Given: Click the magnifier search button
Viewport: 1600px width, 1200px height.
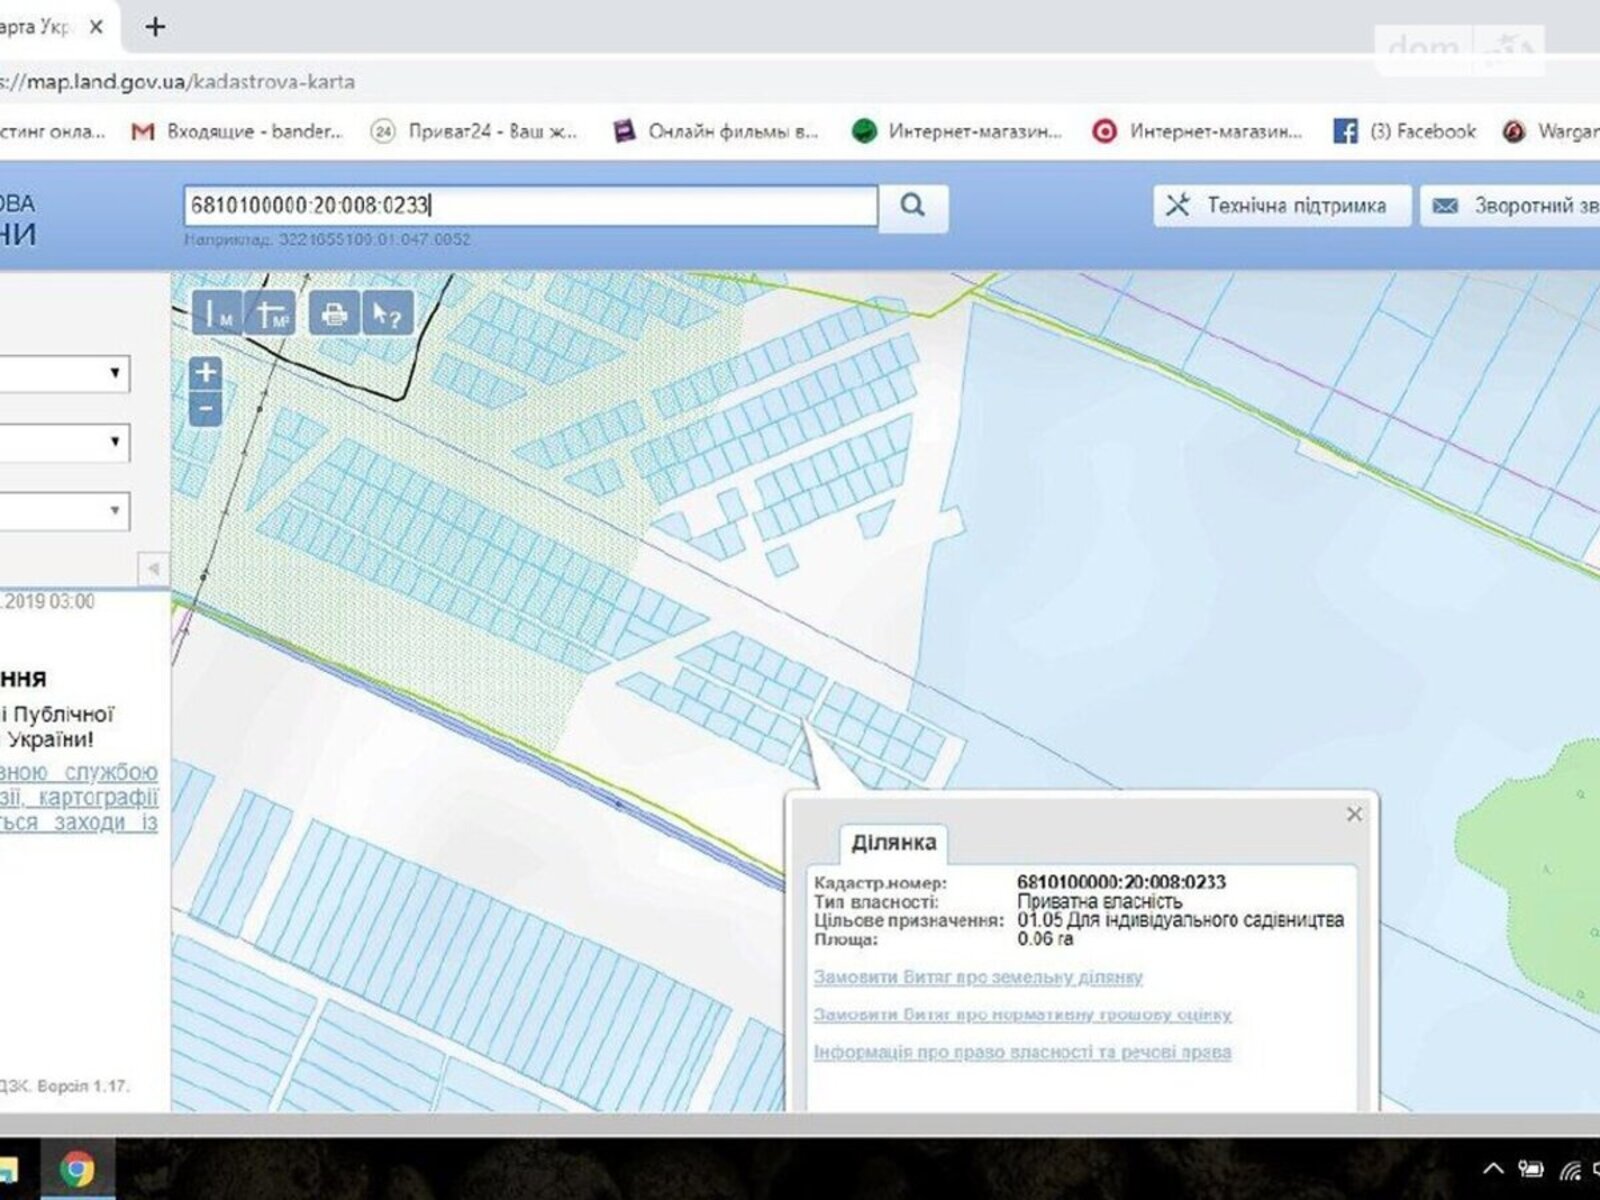Looking at the screenshot, I should click(x=912, y=206).
